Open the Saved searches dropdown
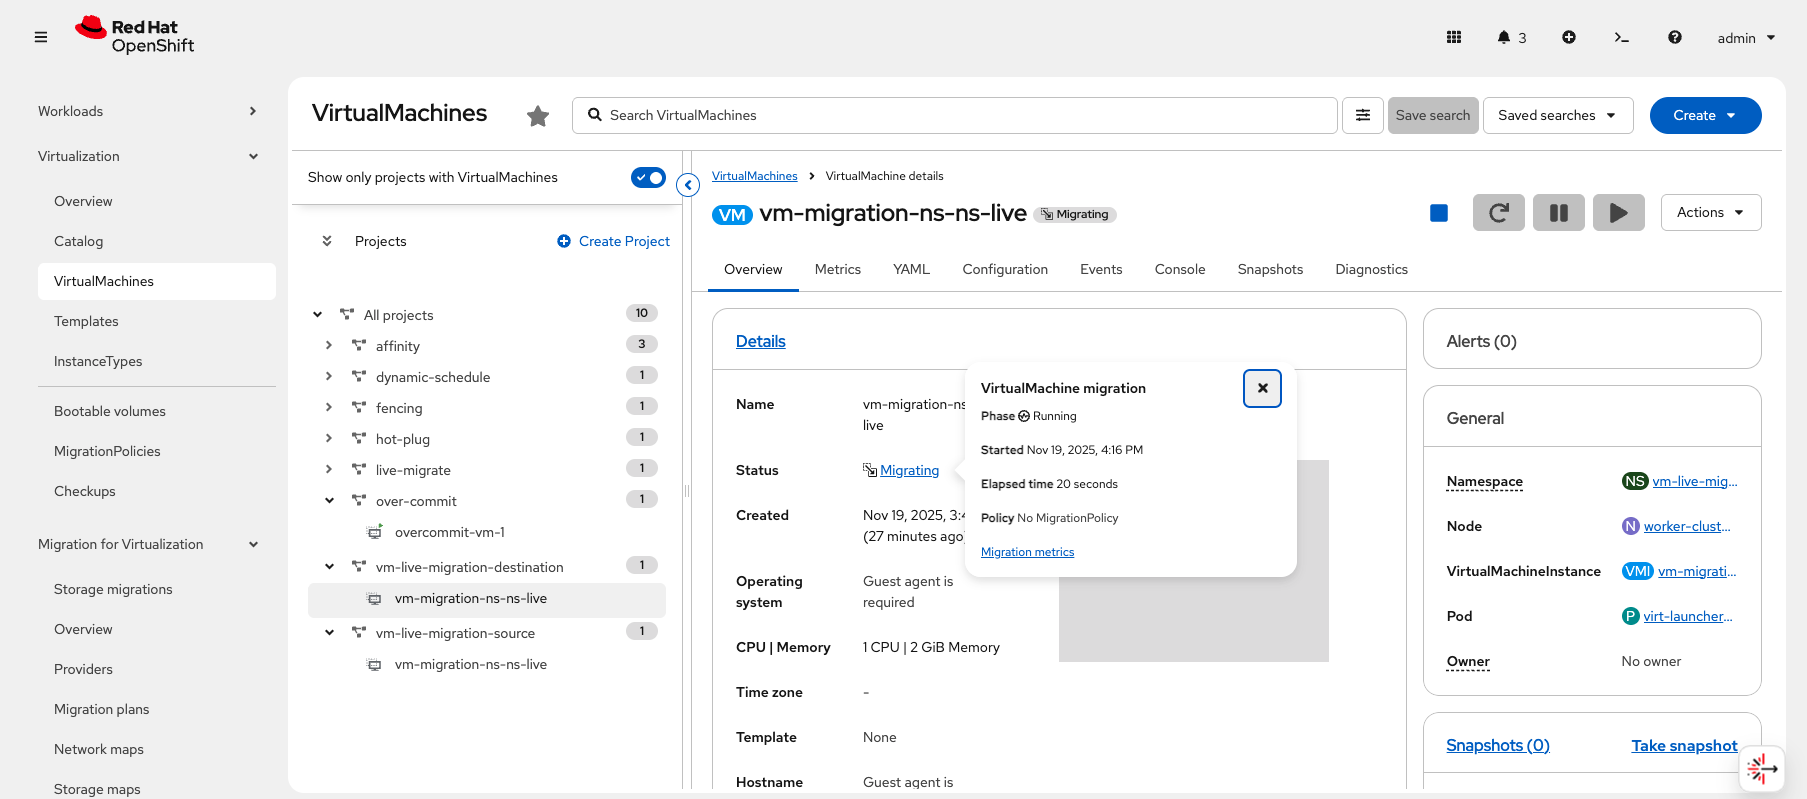Image resolution: width=1807 pixels, height=799 pixels. (x=1557, y=116)
